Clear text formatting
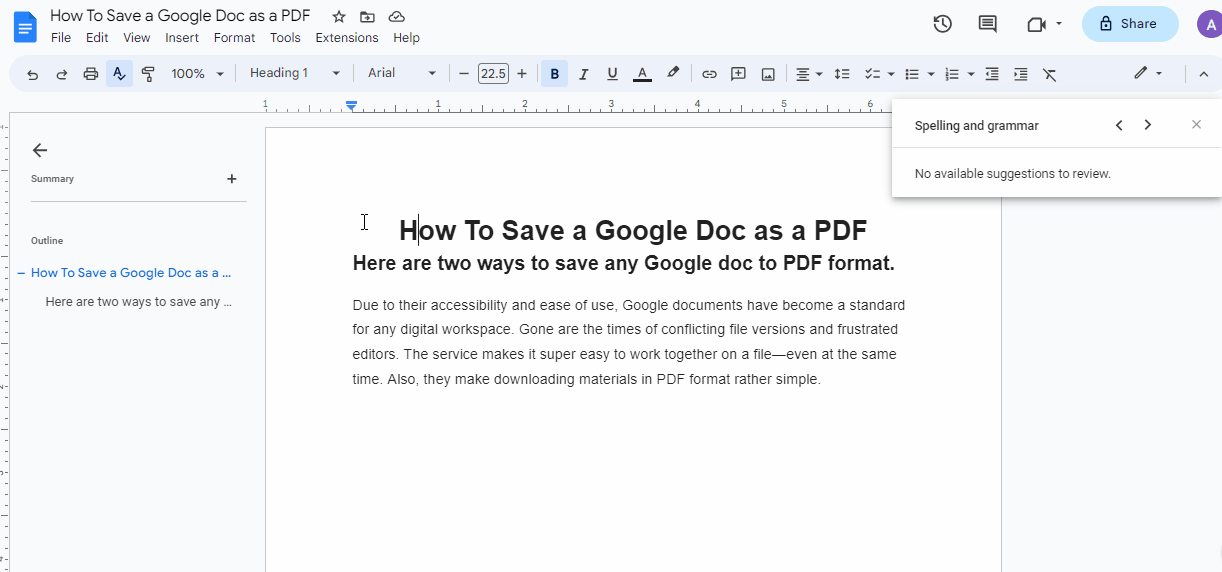The image size is (1222, 572). (1049, 74)
